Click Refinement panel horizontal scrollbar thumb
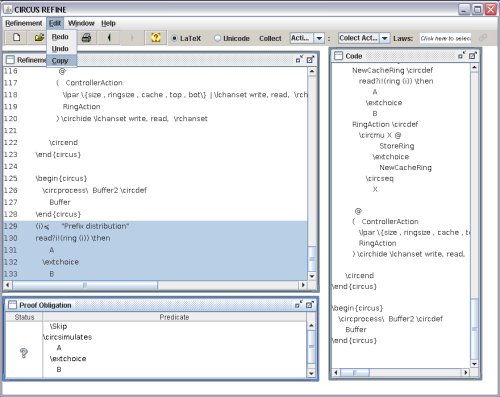The width and height of the screenshot is (500, 397). click(85, 285)
